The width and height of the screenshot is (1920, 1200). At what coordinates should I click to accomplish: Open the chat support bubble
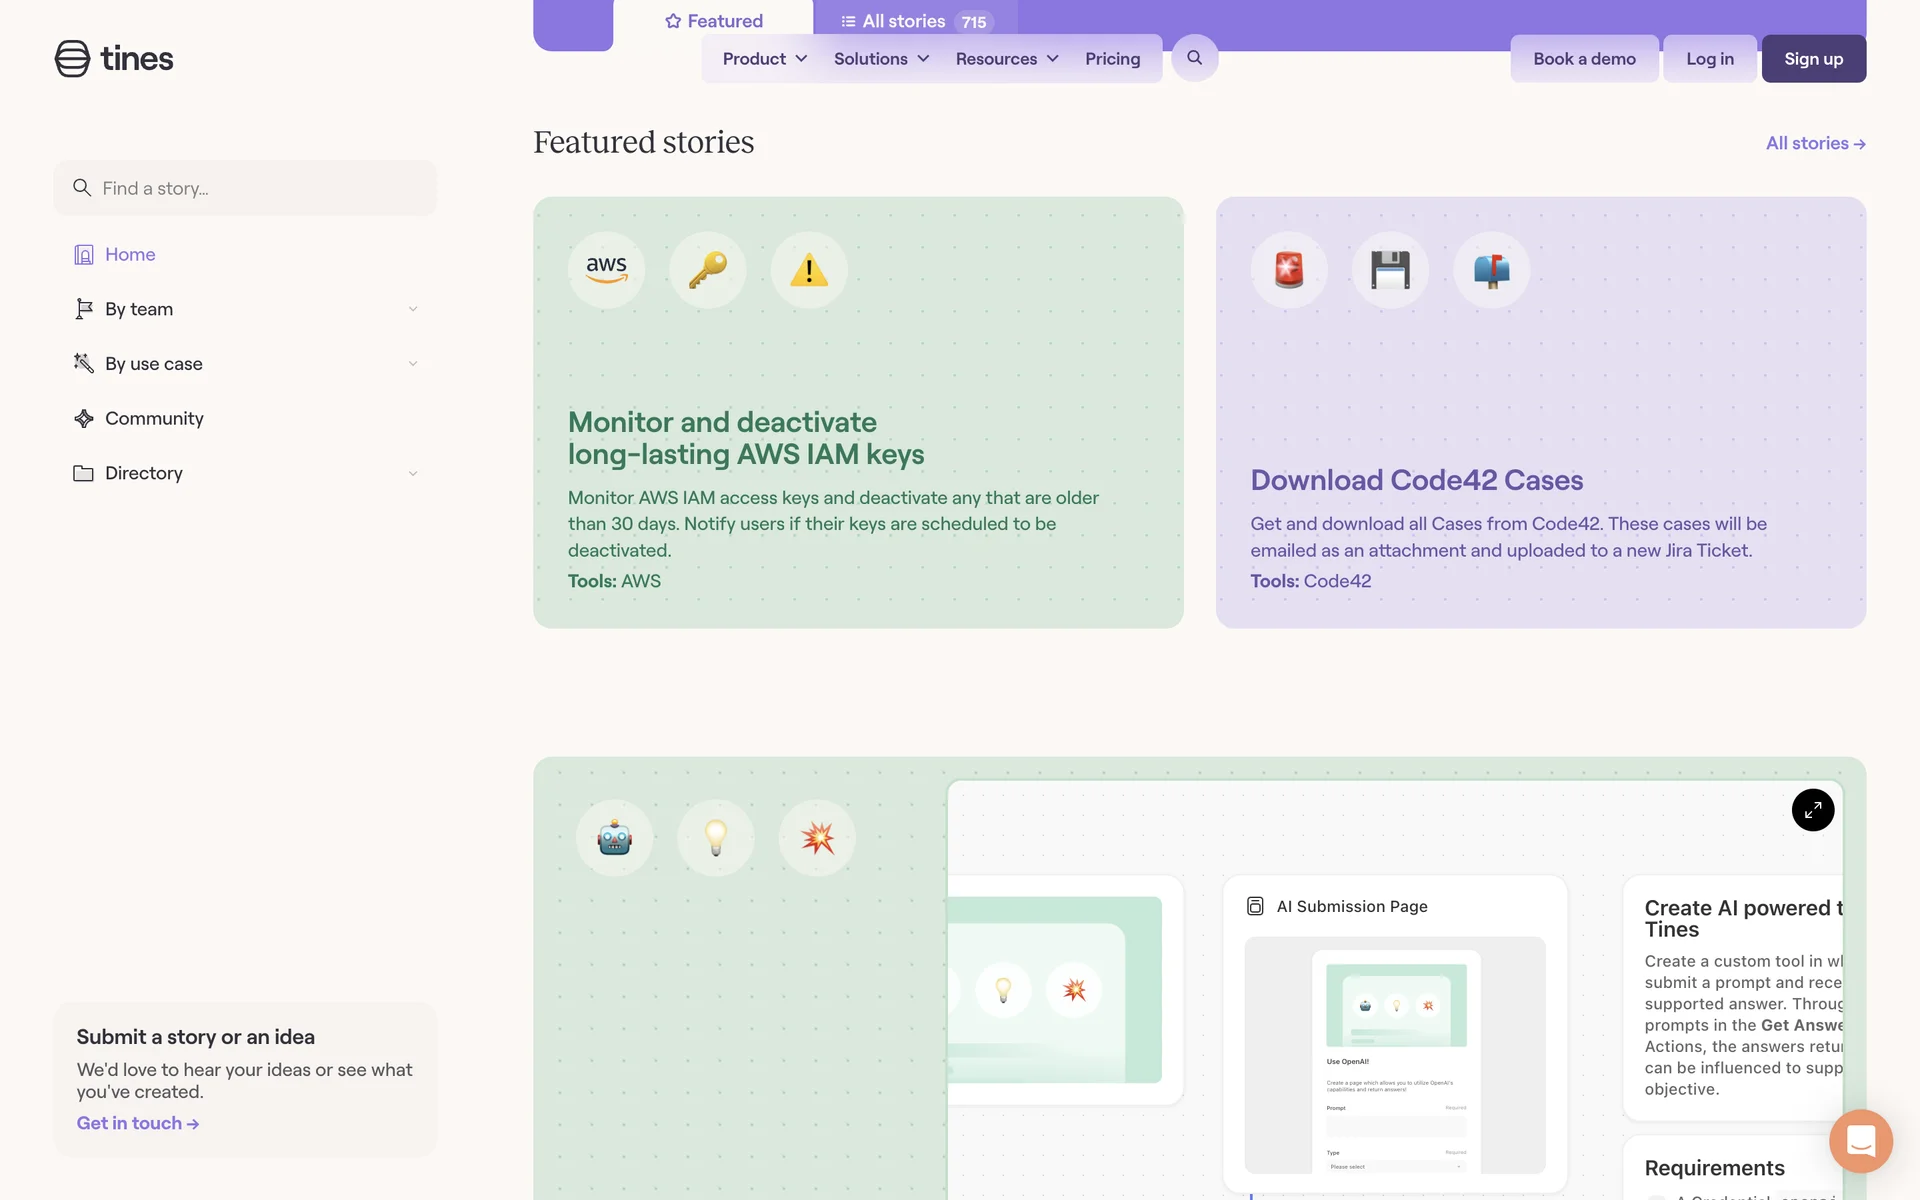(1860, 1141)
